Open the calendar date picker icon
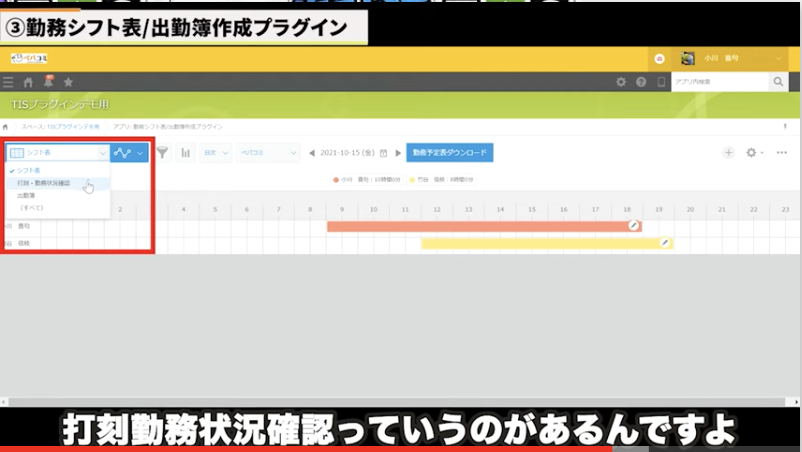This screenshot has width=802, height=452. click(x=383, y=153)
